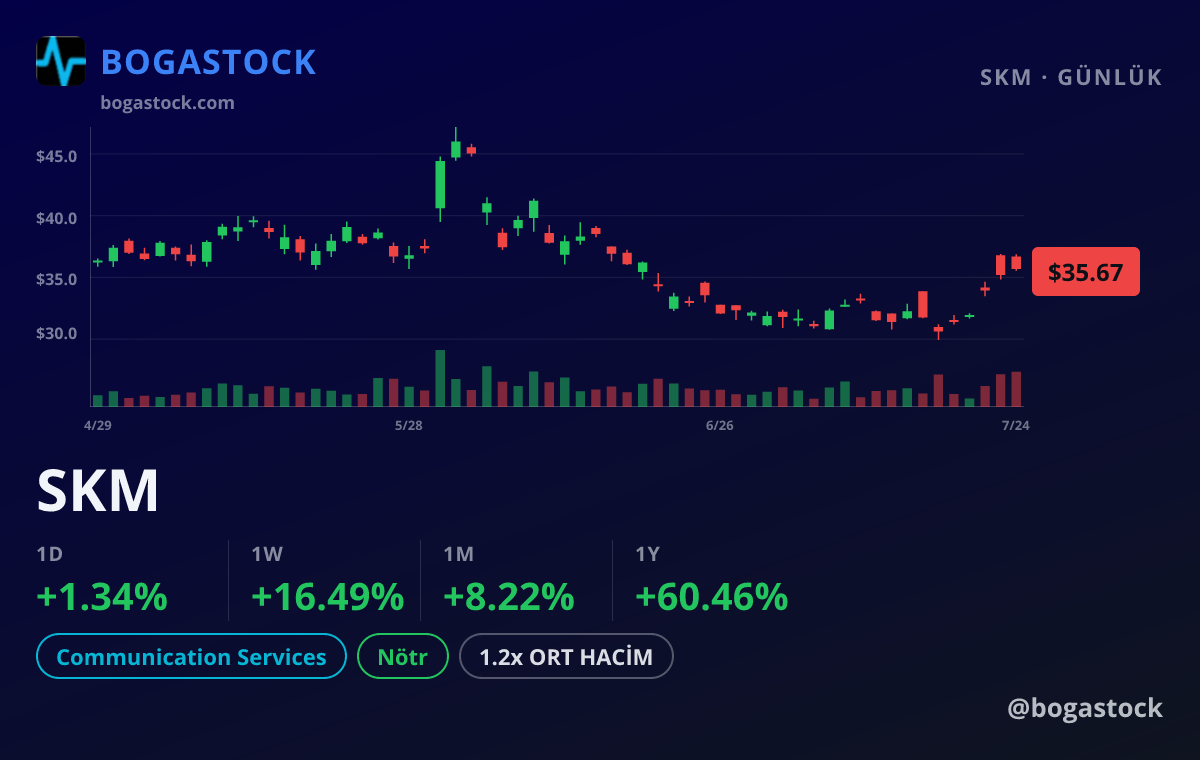Click the BogaStock pulse logo icon
Screen dimensions: 1200x760
(61, 61)
